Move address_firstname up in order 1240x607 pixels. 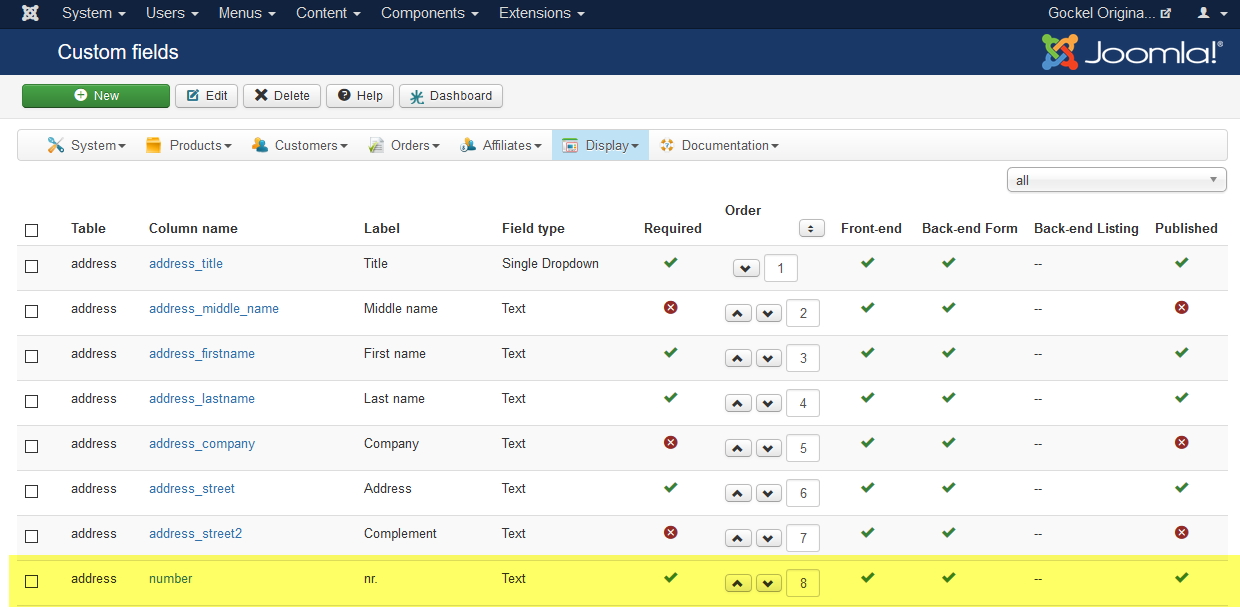click(x=737, y=359)
